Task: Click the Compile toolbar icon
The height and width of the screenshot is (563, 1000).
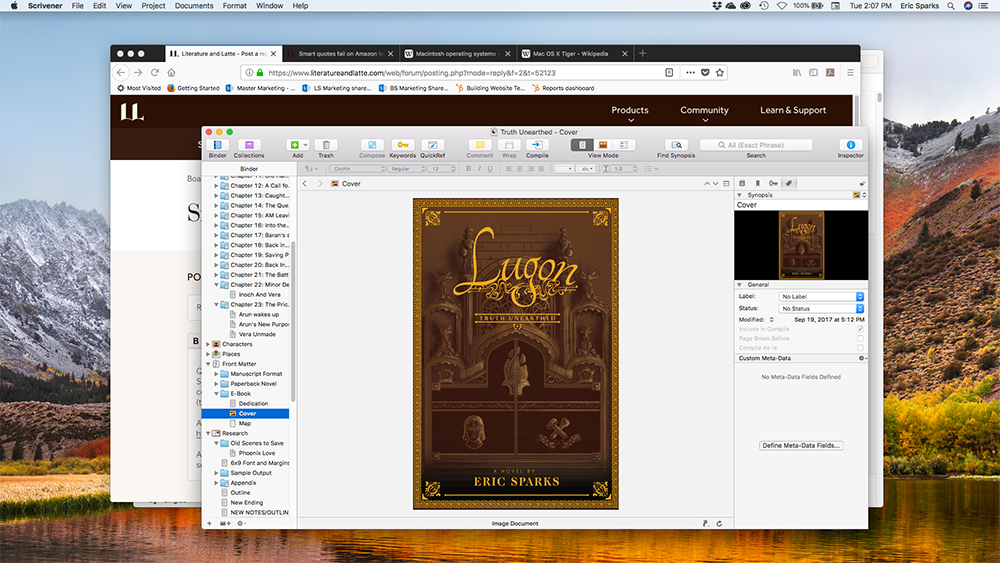Action: point(537,145)
